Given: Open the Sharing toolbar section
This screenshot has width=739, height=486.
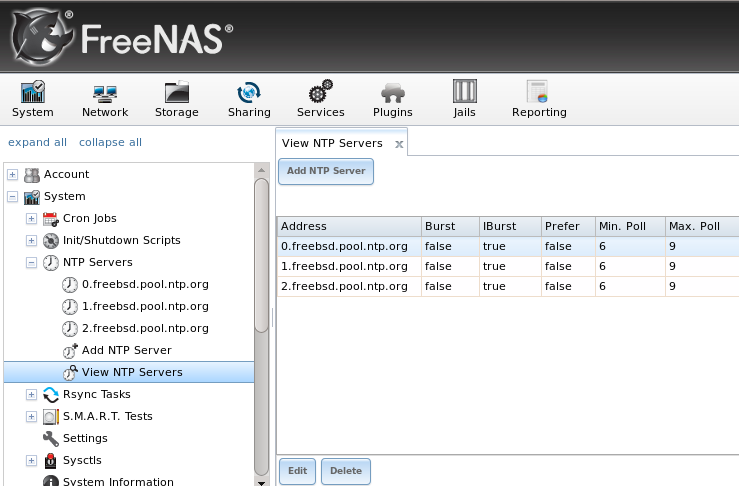Looking at the screenshot, I should [249, 99].
